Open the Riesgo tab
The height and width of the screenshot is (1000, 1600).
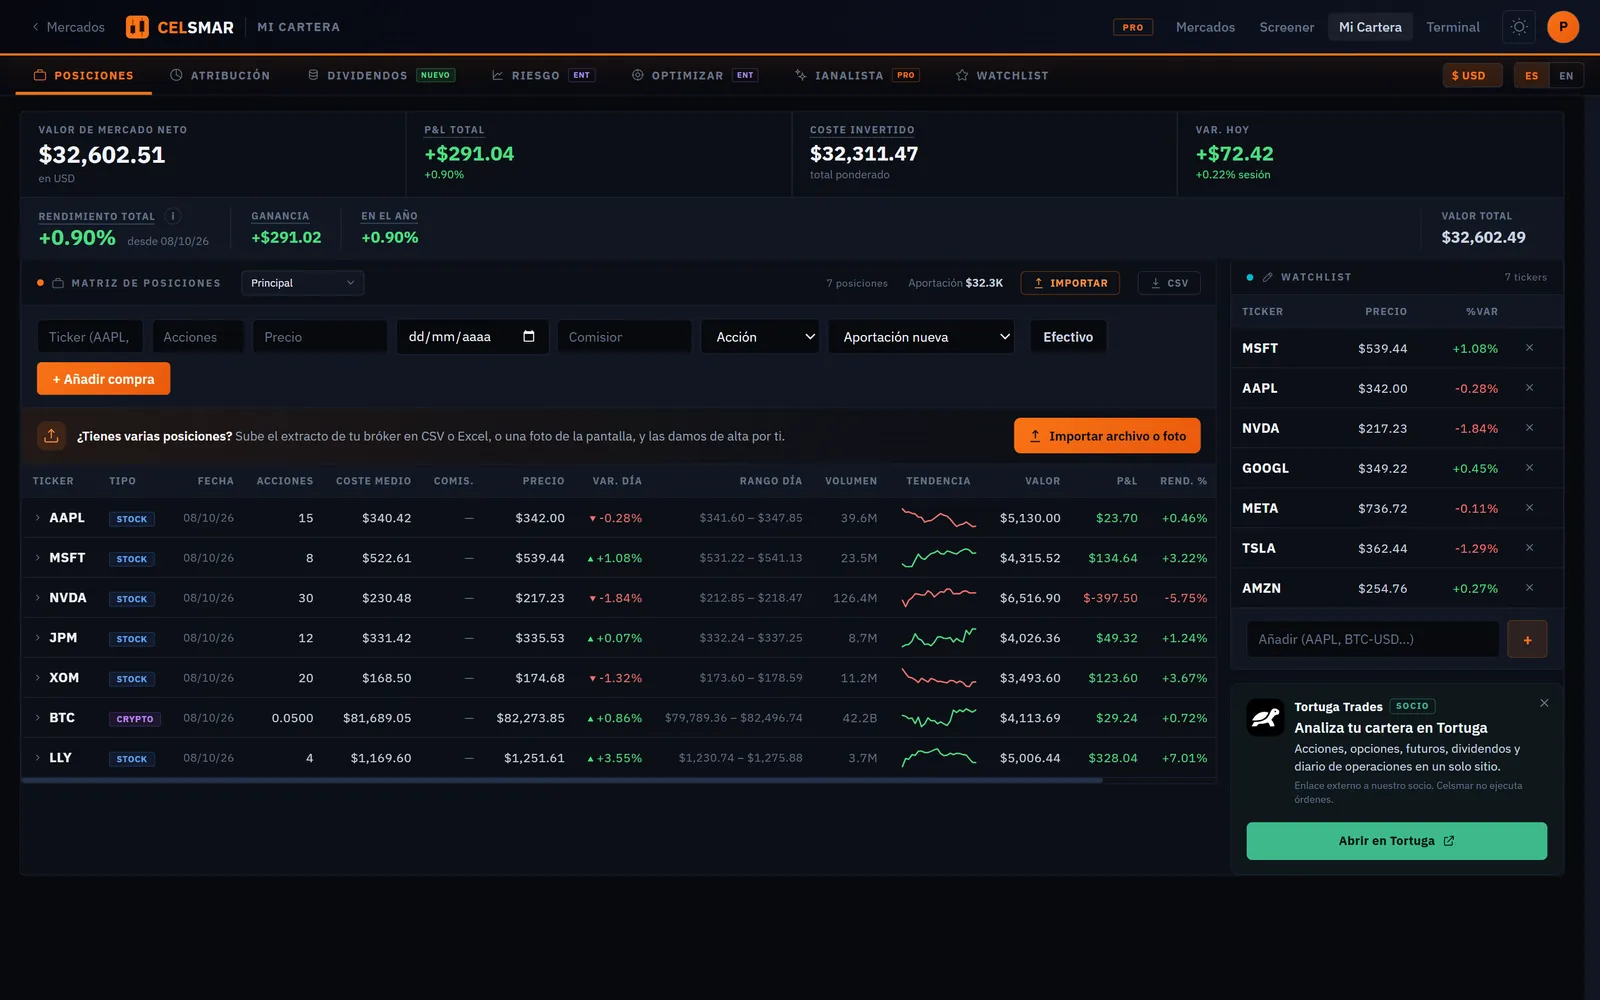point(543,75)
